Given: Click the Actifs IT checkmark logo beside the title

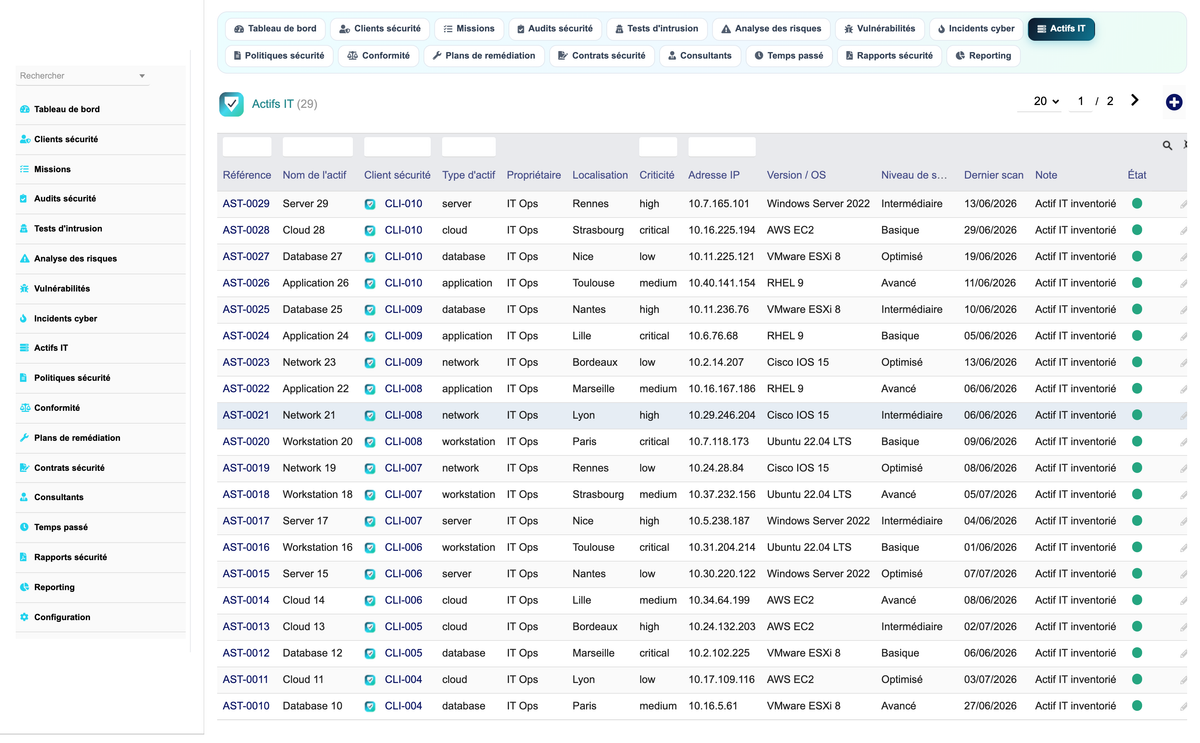Looking at the screenshot, I should pos(231,104).
